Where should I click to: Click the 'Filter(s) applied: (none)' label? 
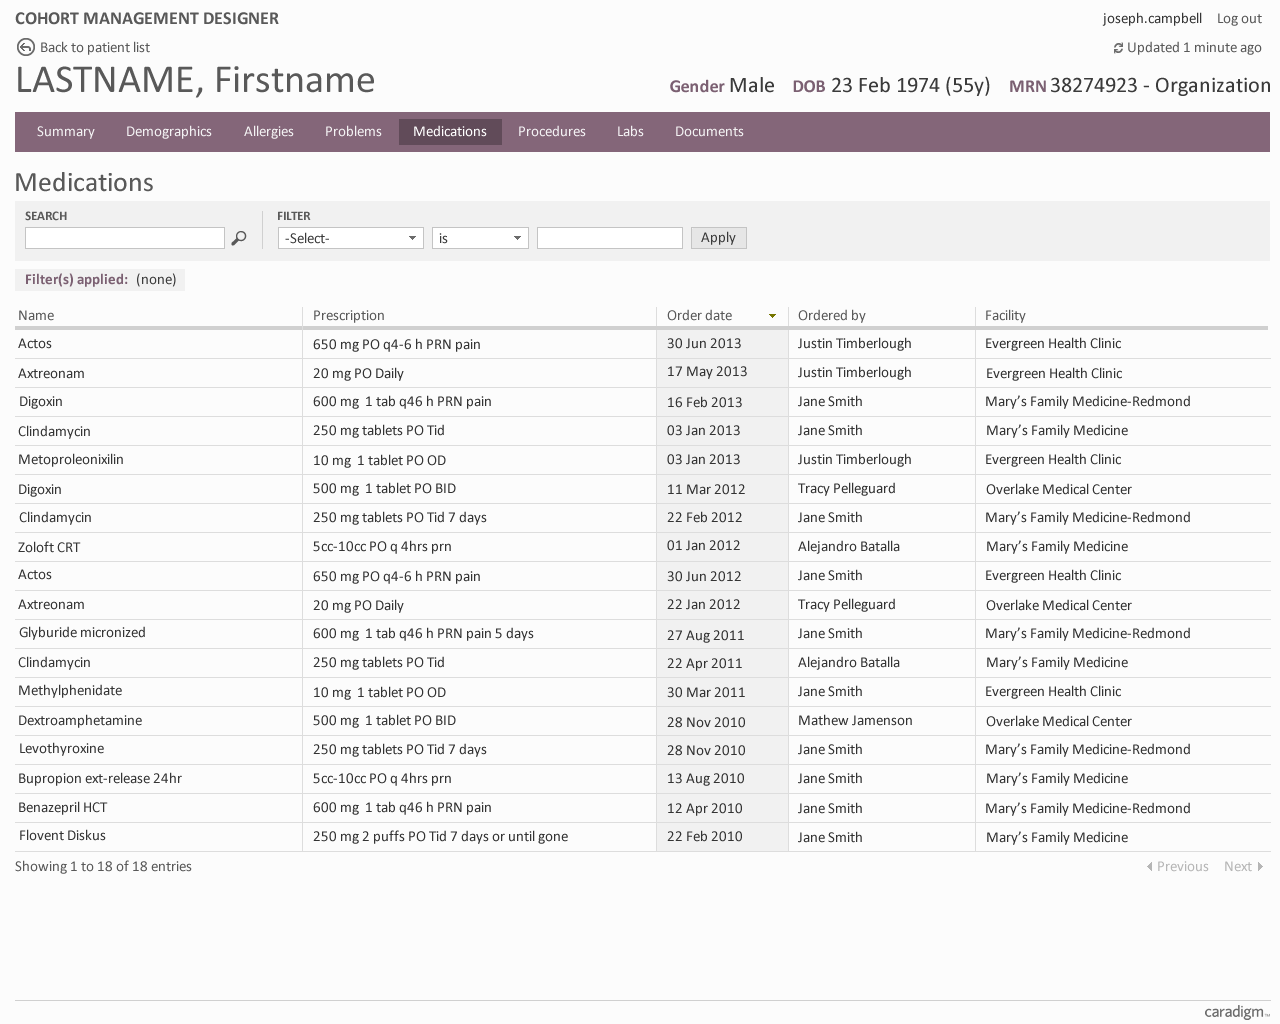coord(99,279)
